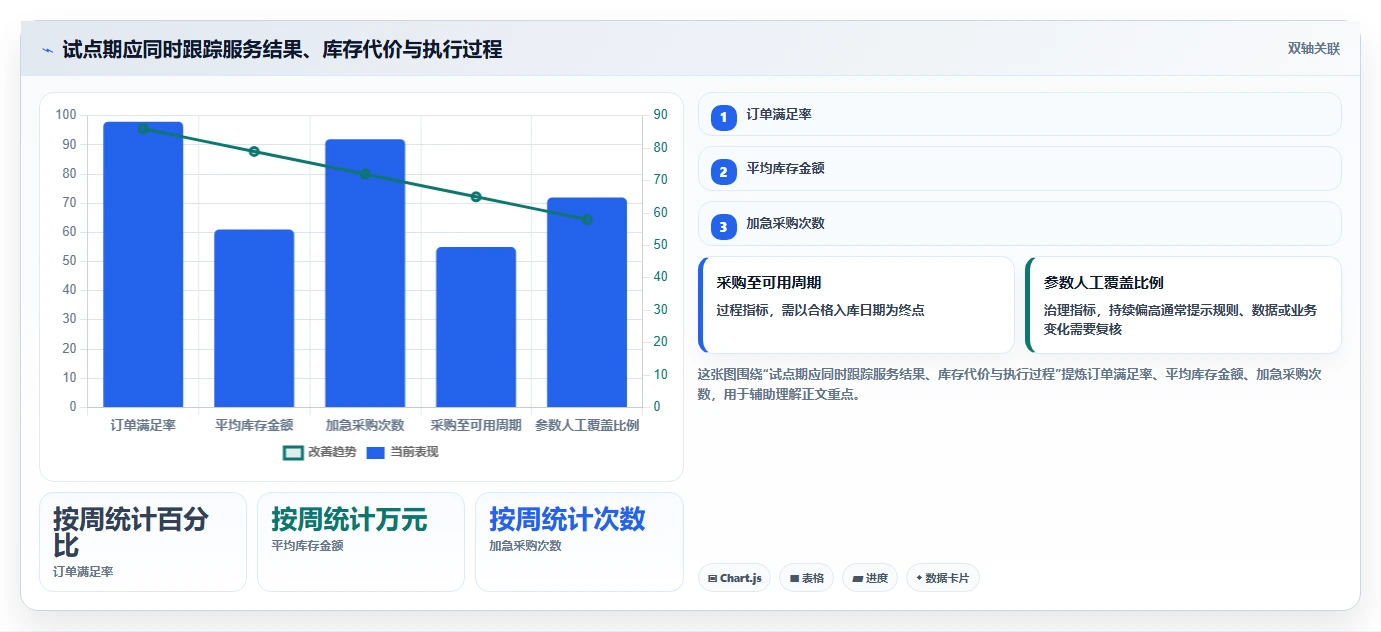Click x-axis label 订单满足率

click(143, 425)
